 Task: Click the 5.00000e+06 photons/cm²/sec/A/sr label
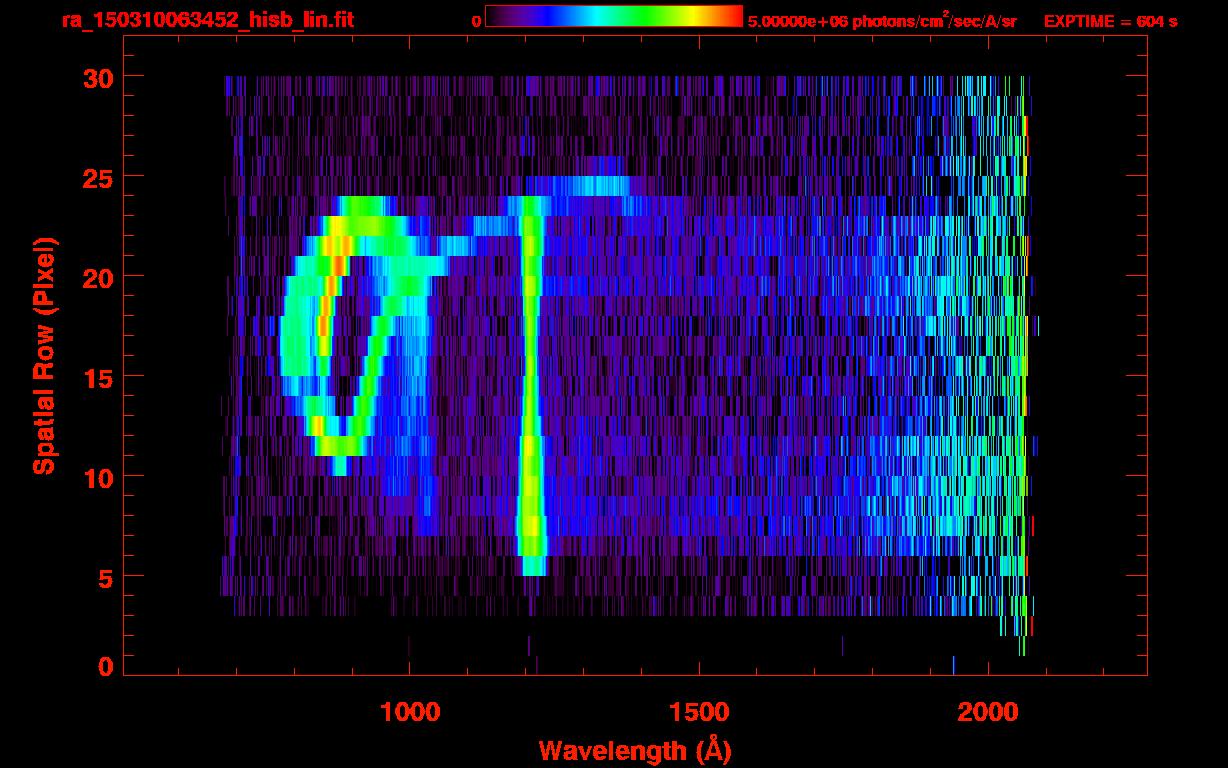click(x=882, y=19)
